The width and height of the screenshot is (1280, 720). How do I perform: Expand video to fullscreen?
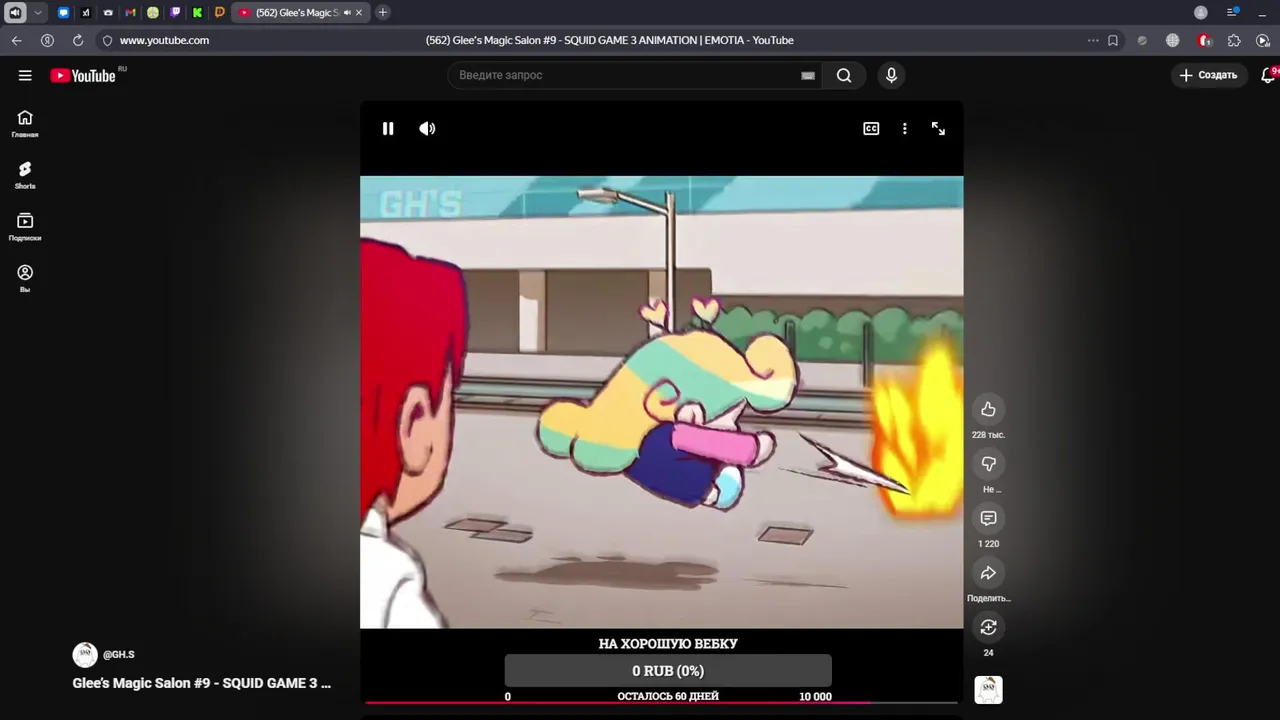coord(938,128)
